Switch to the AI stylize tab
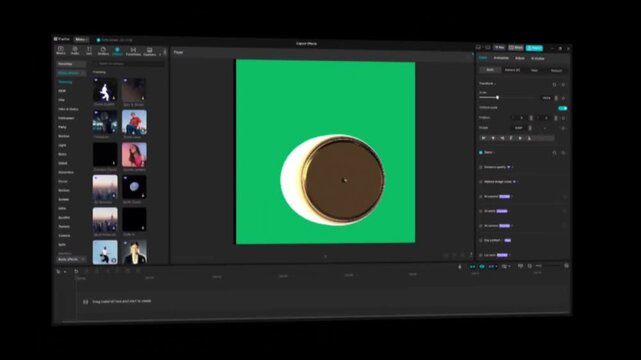This screenshot has width=641, height=360. (538, 59)
